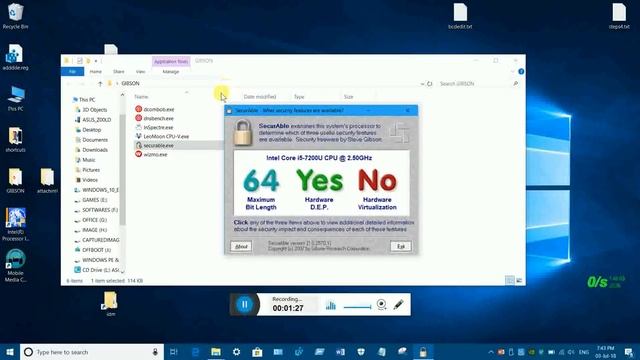
Task: Open Task View on the taskbar
Action: coord(173,352)
